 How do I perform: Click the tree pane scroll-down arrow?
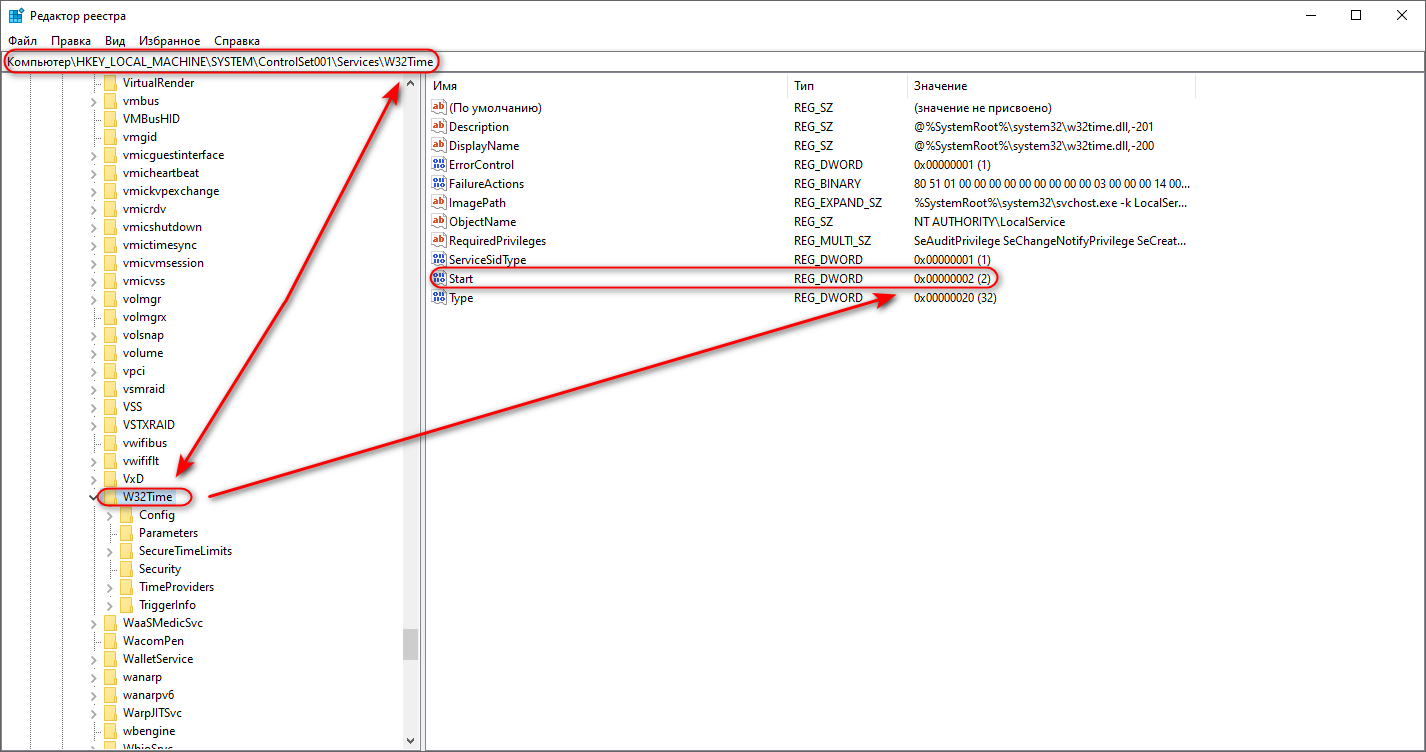point(410,741)
